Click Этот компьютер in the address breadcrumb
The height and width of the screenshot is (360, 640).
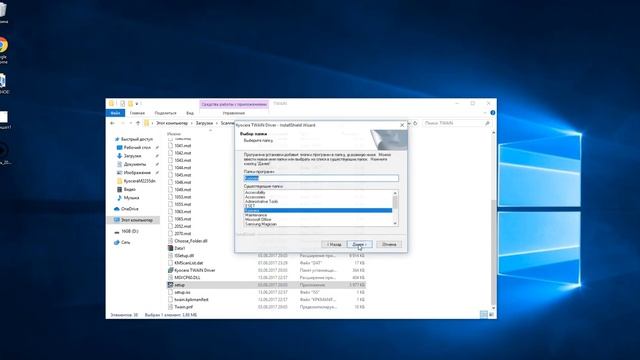[x=172, y=123]
